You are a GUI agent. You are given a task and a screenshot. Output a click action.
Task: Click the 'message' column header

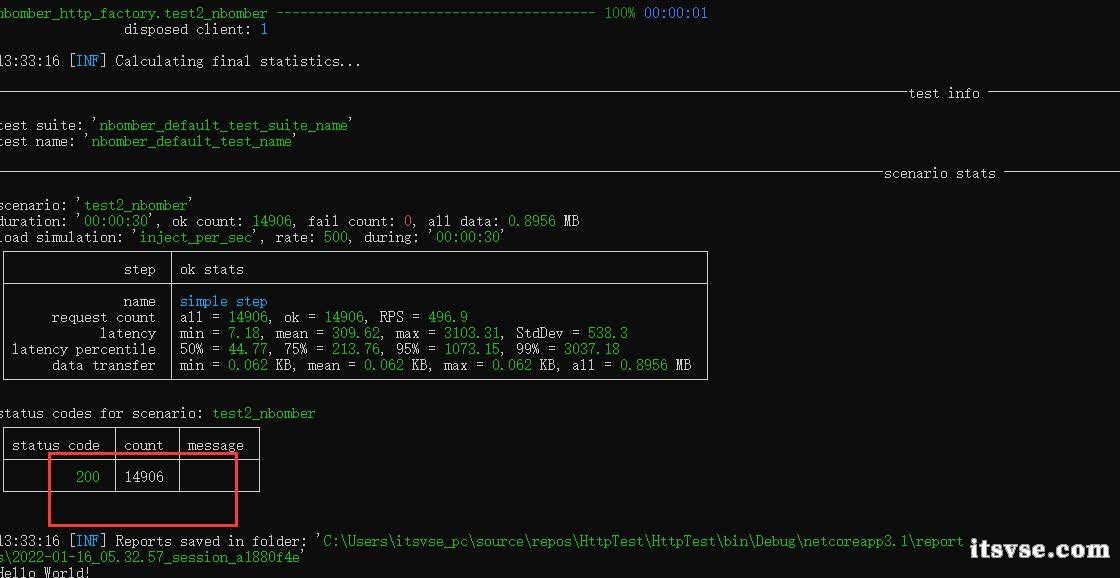pos(215,446)
